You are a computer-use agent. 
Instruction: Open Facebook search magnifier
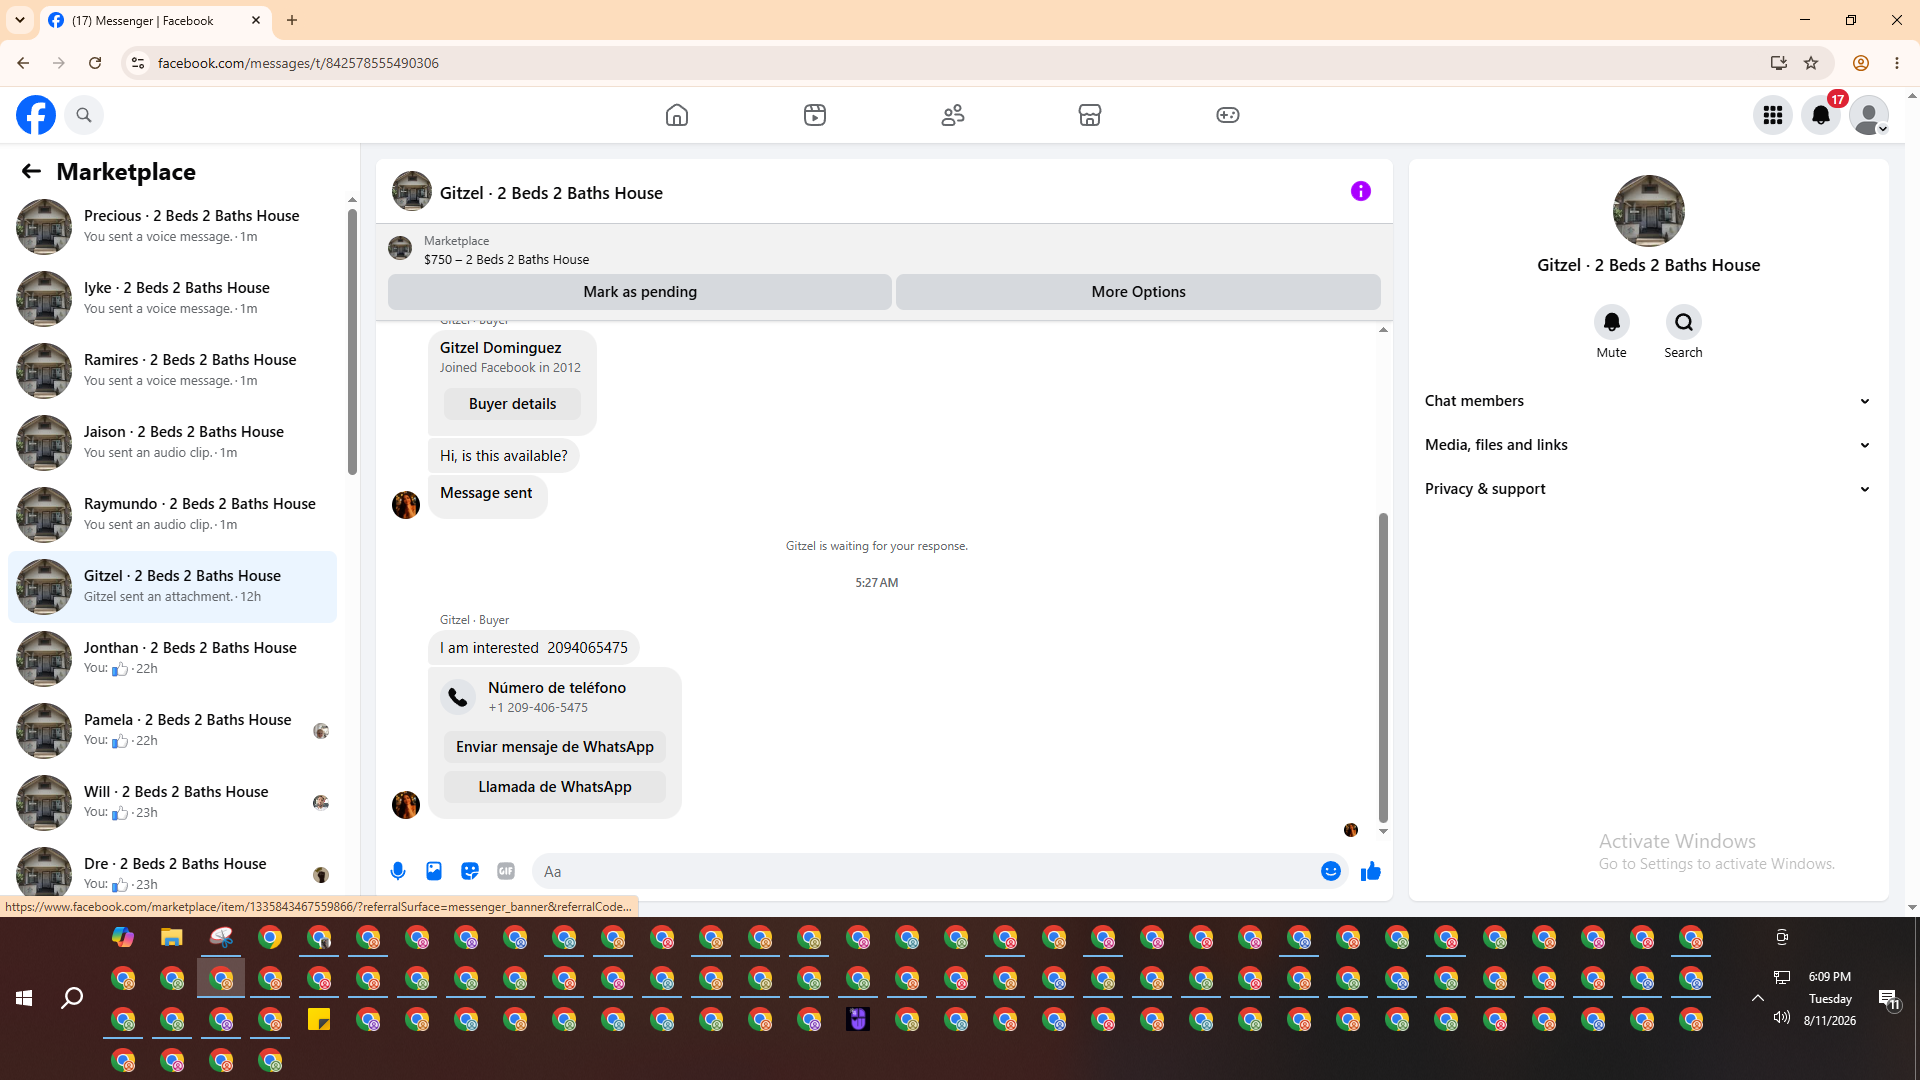coord(84,115)
